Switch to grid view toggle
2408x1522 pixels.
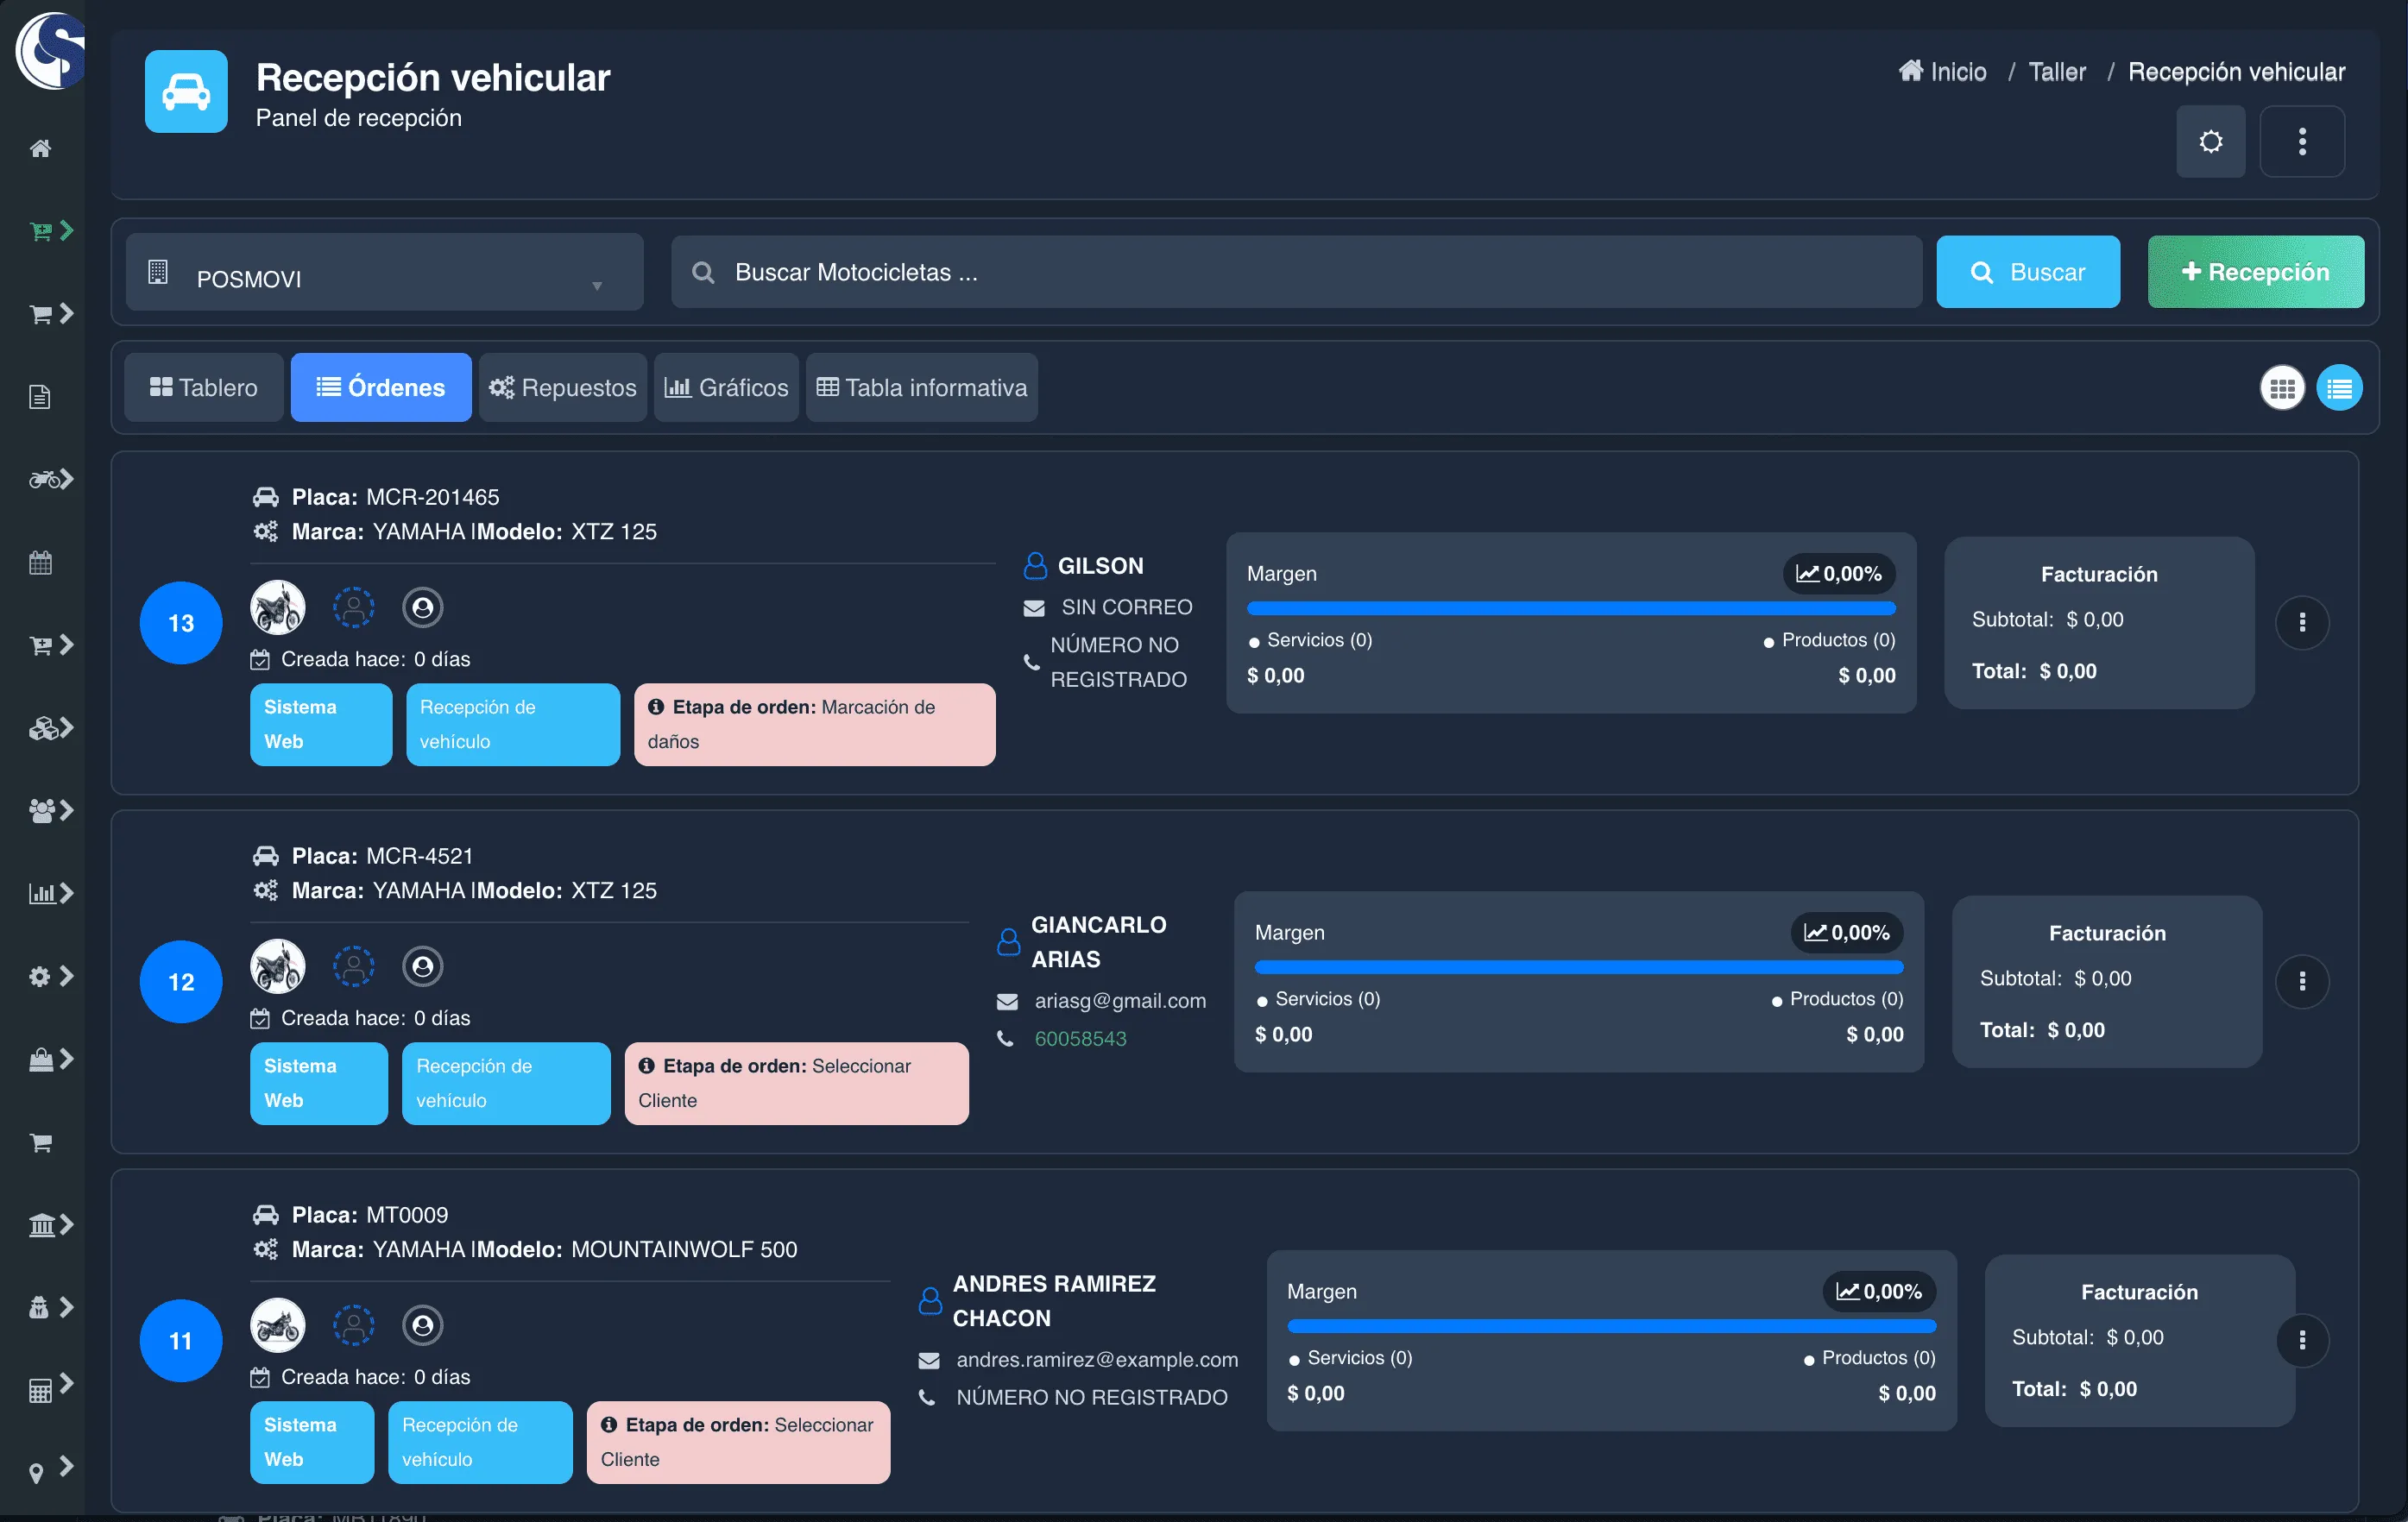(2282, 388)
